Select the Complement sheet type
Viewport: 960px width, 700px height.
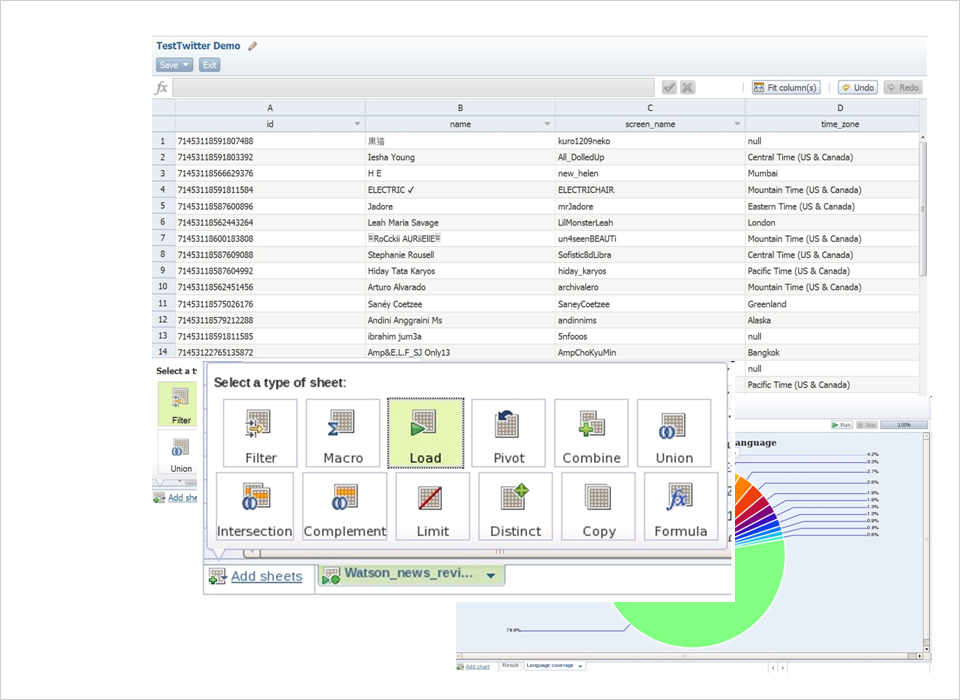pos(344,507)
